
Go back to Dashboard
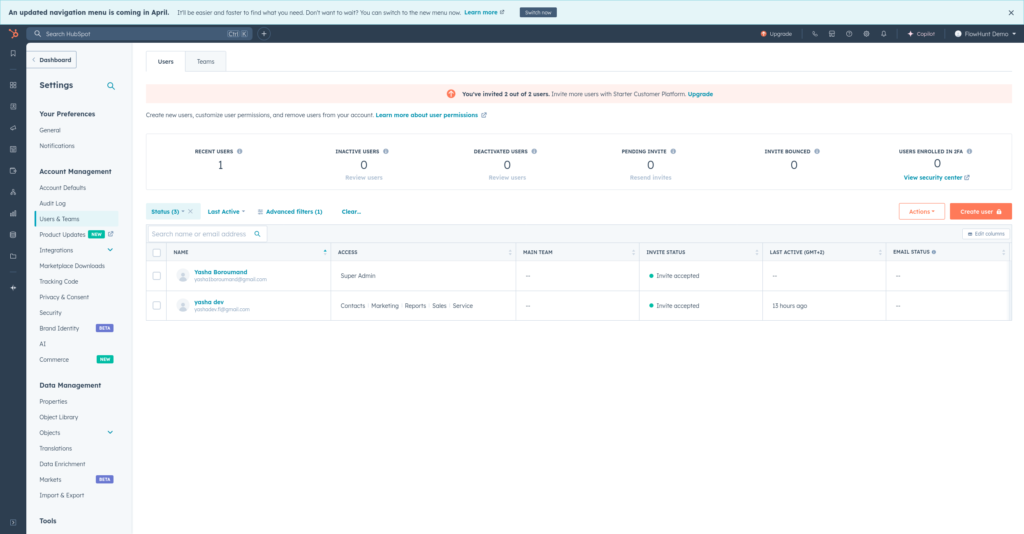[52, 60]
